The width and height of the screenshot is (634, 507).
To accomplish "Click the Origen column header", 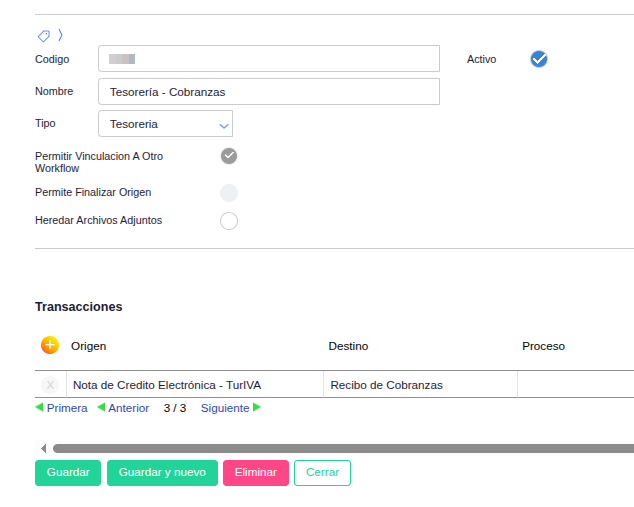I will pyautogui.click(x=88, y=346).
